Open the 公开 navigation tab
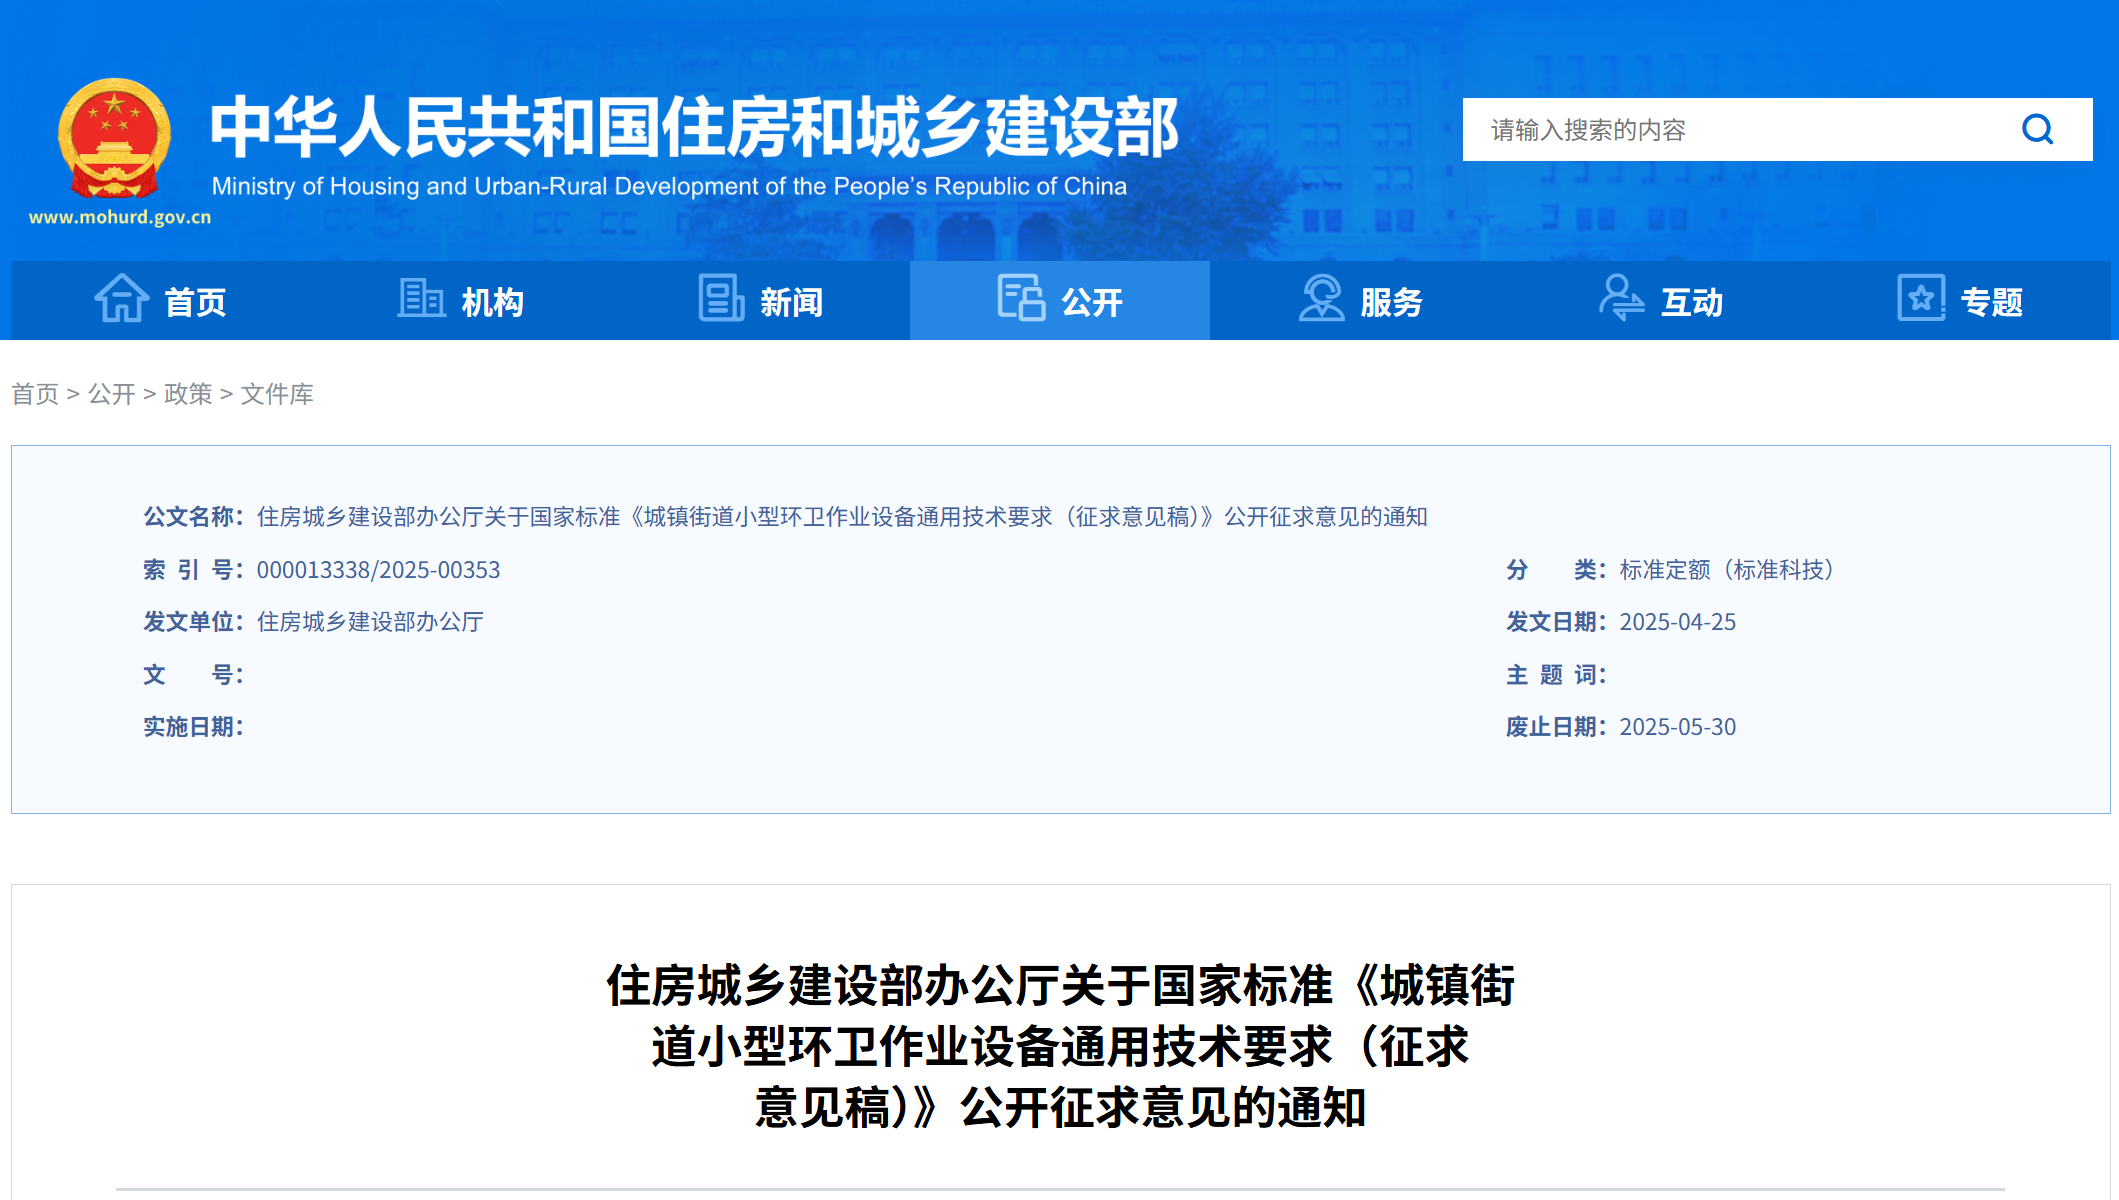Image resolution: width=2119 pixels, height=1200 pixels. 1060,300
